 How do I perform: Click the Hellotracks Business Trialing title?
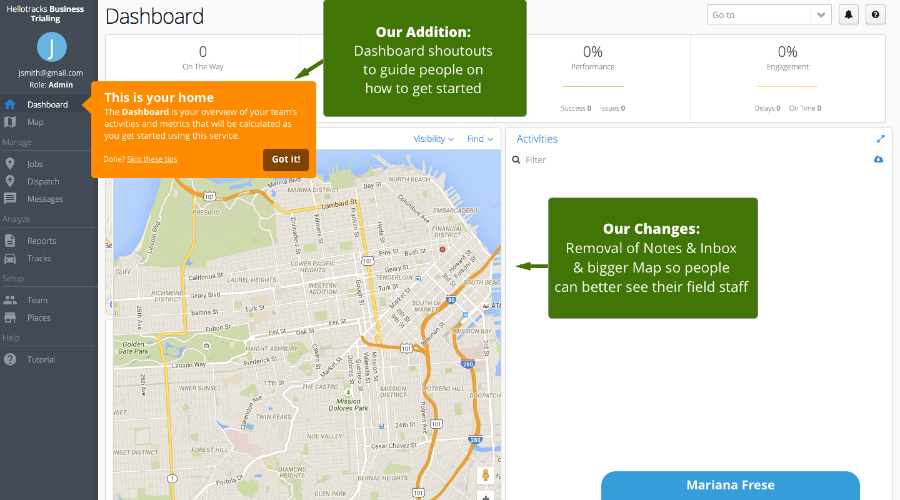(45, 14)
